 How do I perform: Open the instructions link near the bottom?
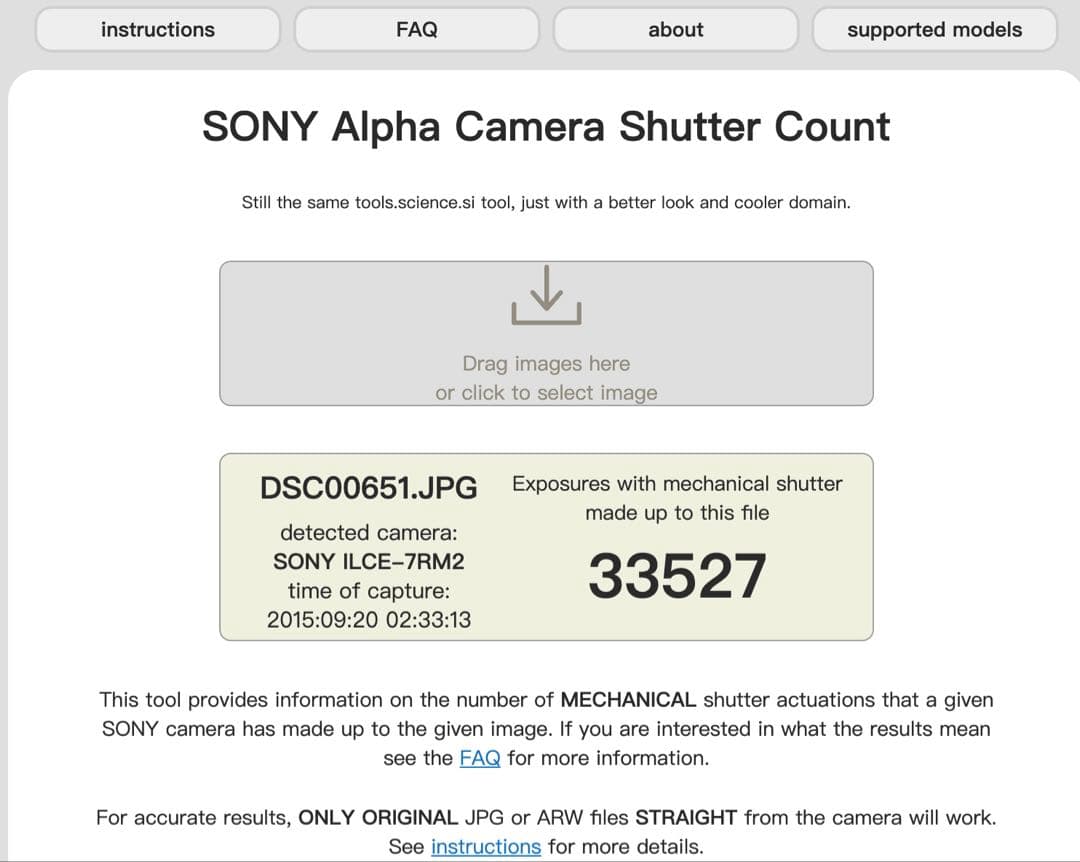(x=485, y=846)
